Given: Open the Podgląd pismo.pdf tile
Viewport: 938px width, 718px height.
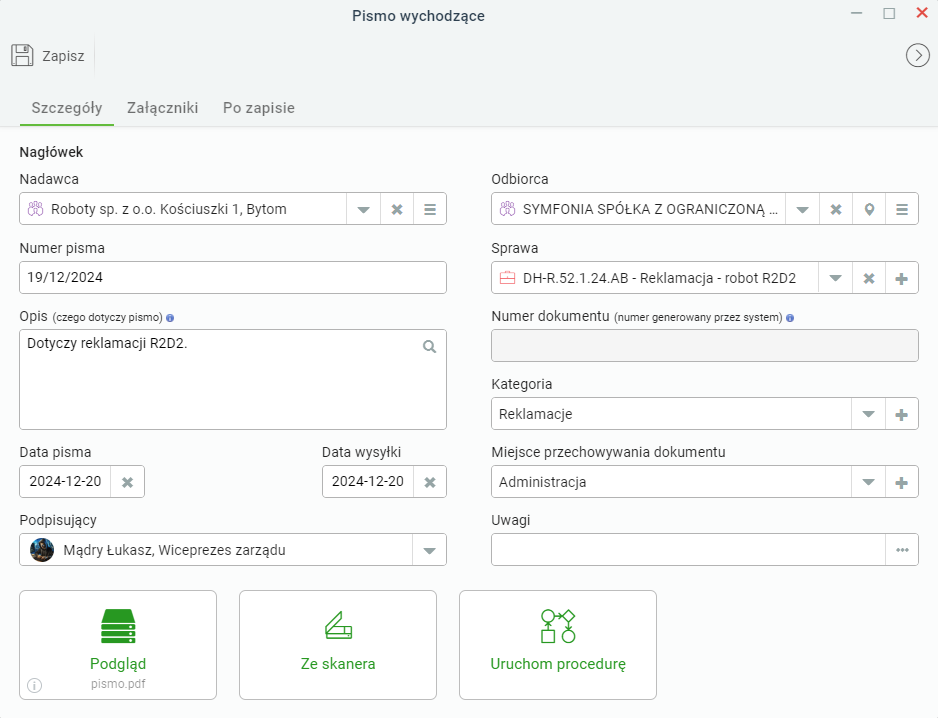Looking at the screenshot, I should (118, 645).
